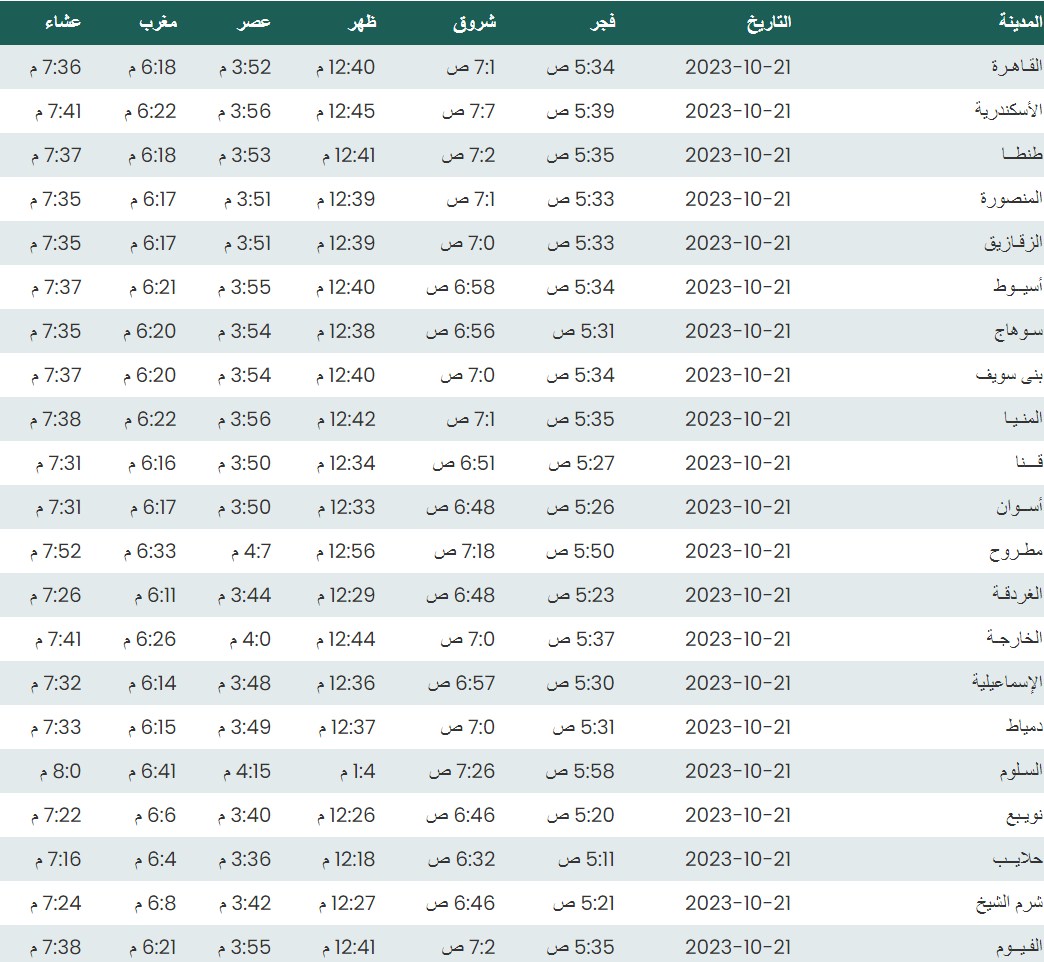Click the السلوم عشاء time 8:0 م
The image size is (1044, 962).
coord(61,771)
